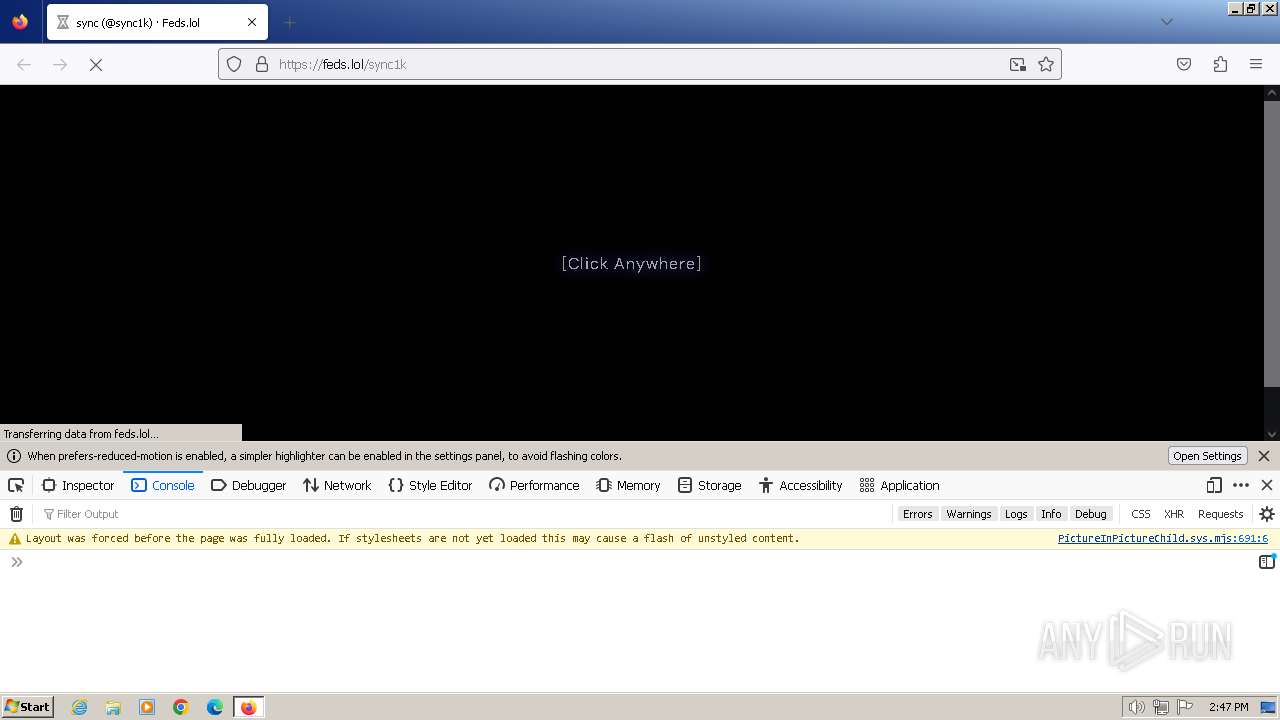Toggle the XHR filter
1280x720 pixels.
tap(1174, 514)
